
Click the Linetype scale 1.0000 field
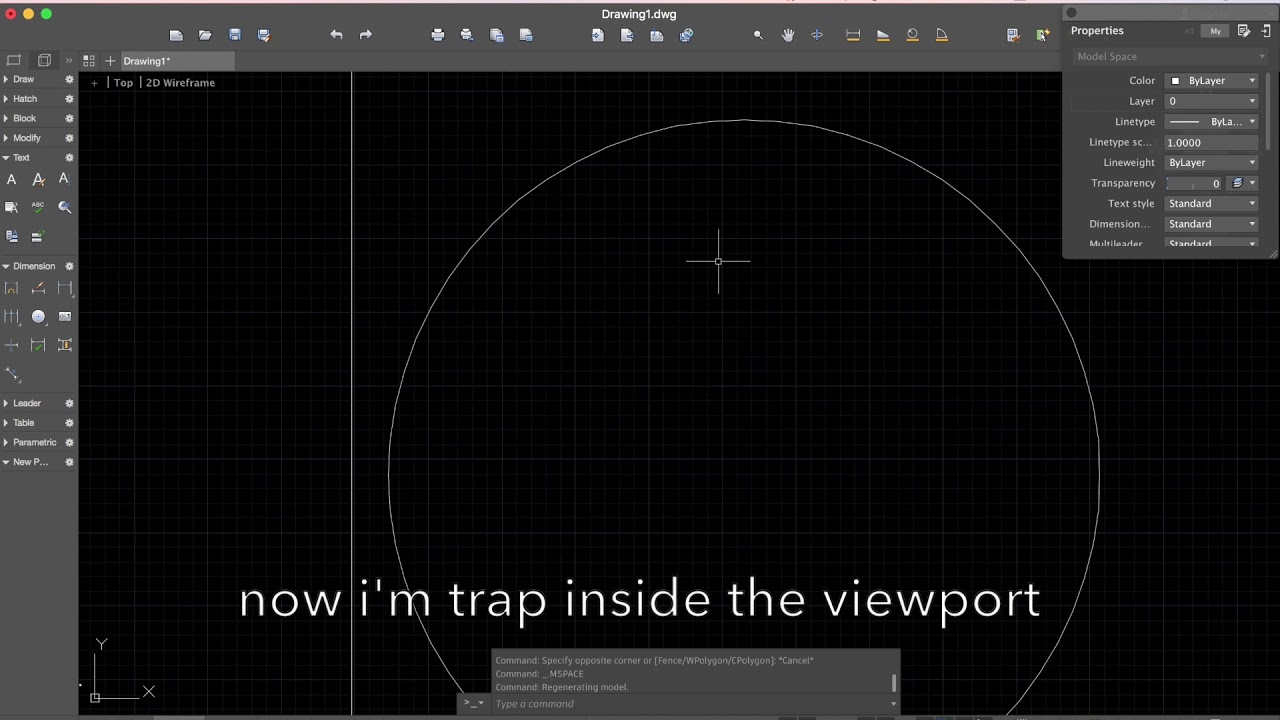(1212, 143)
